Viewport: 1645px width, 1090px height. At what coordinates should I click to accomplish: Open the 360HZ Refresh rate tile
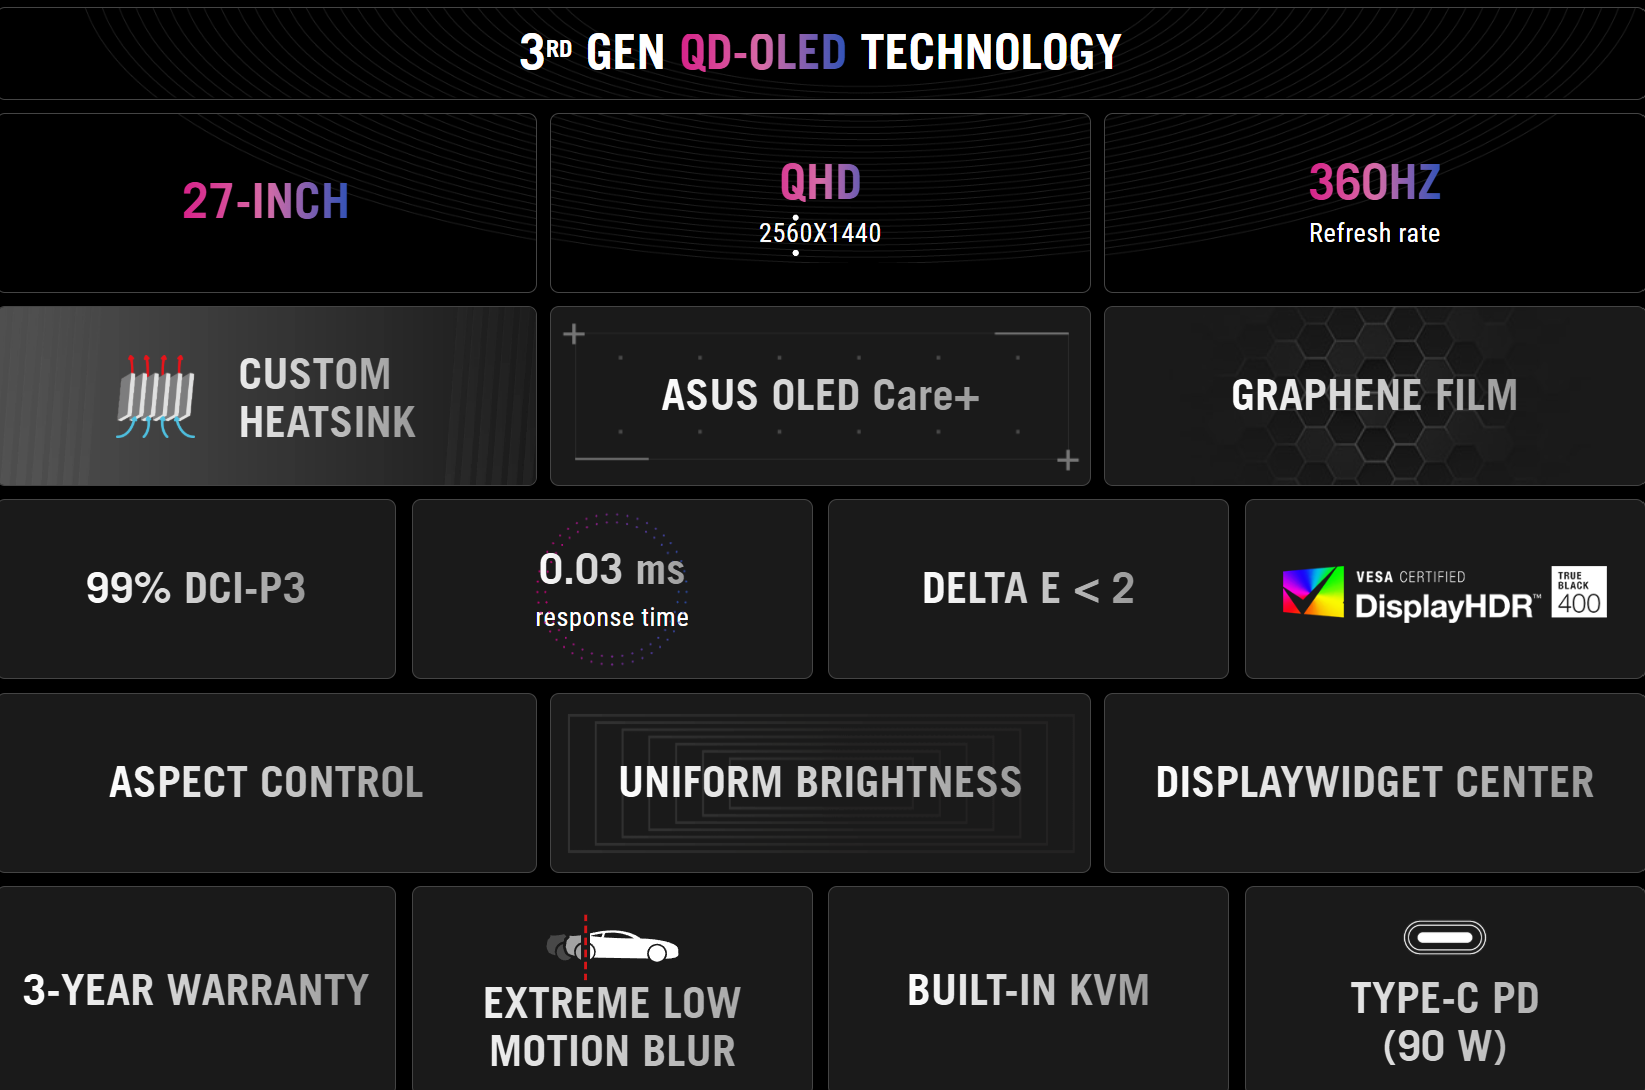(1374, 203)
